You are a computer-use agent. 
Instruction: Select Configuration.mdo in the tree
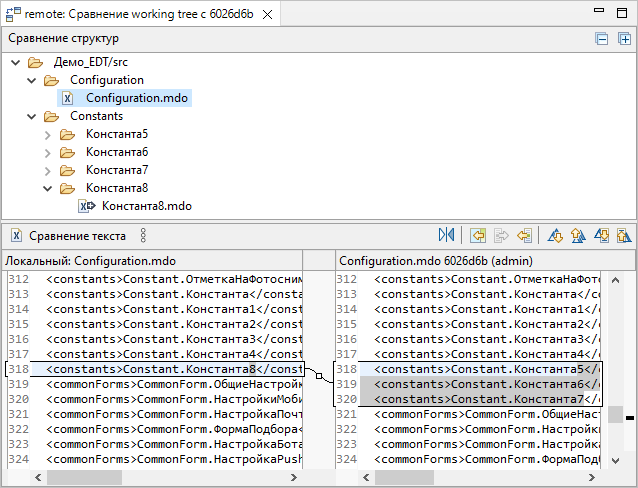[136, 98]
